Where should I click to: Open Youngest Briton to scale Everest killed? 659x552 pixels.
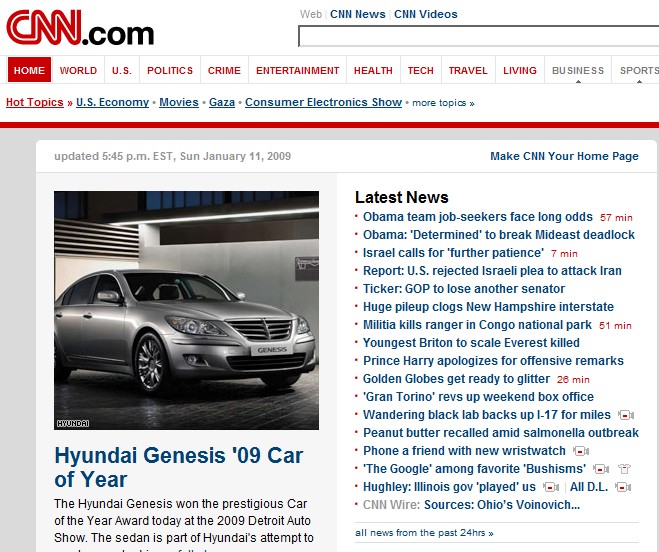471,343
